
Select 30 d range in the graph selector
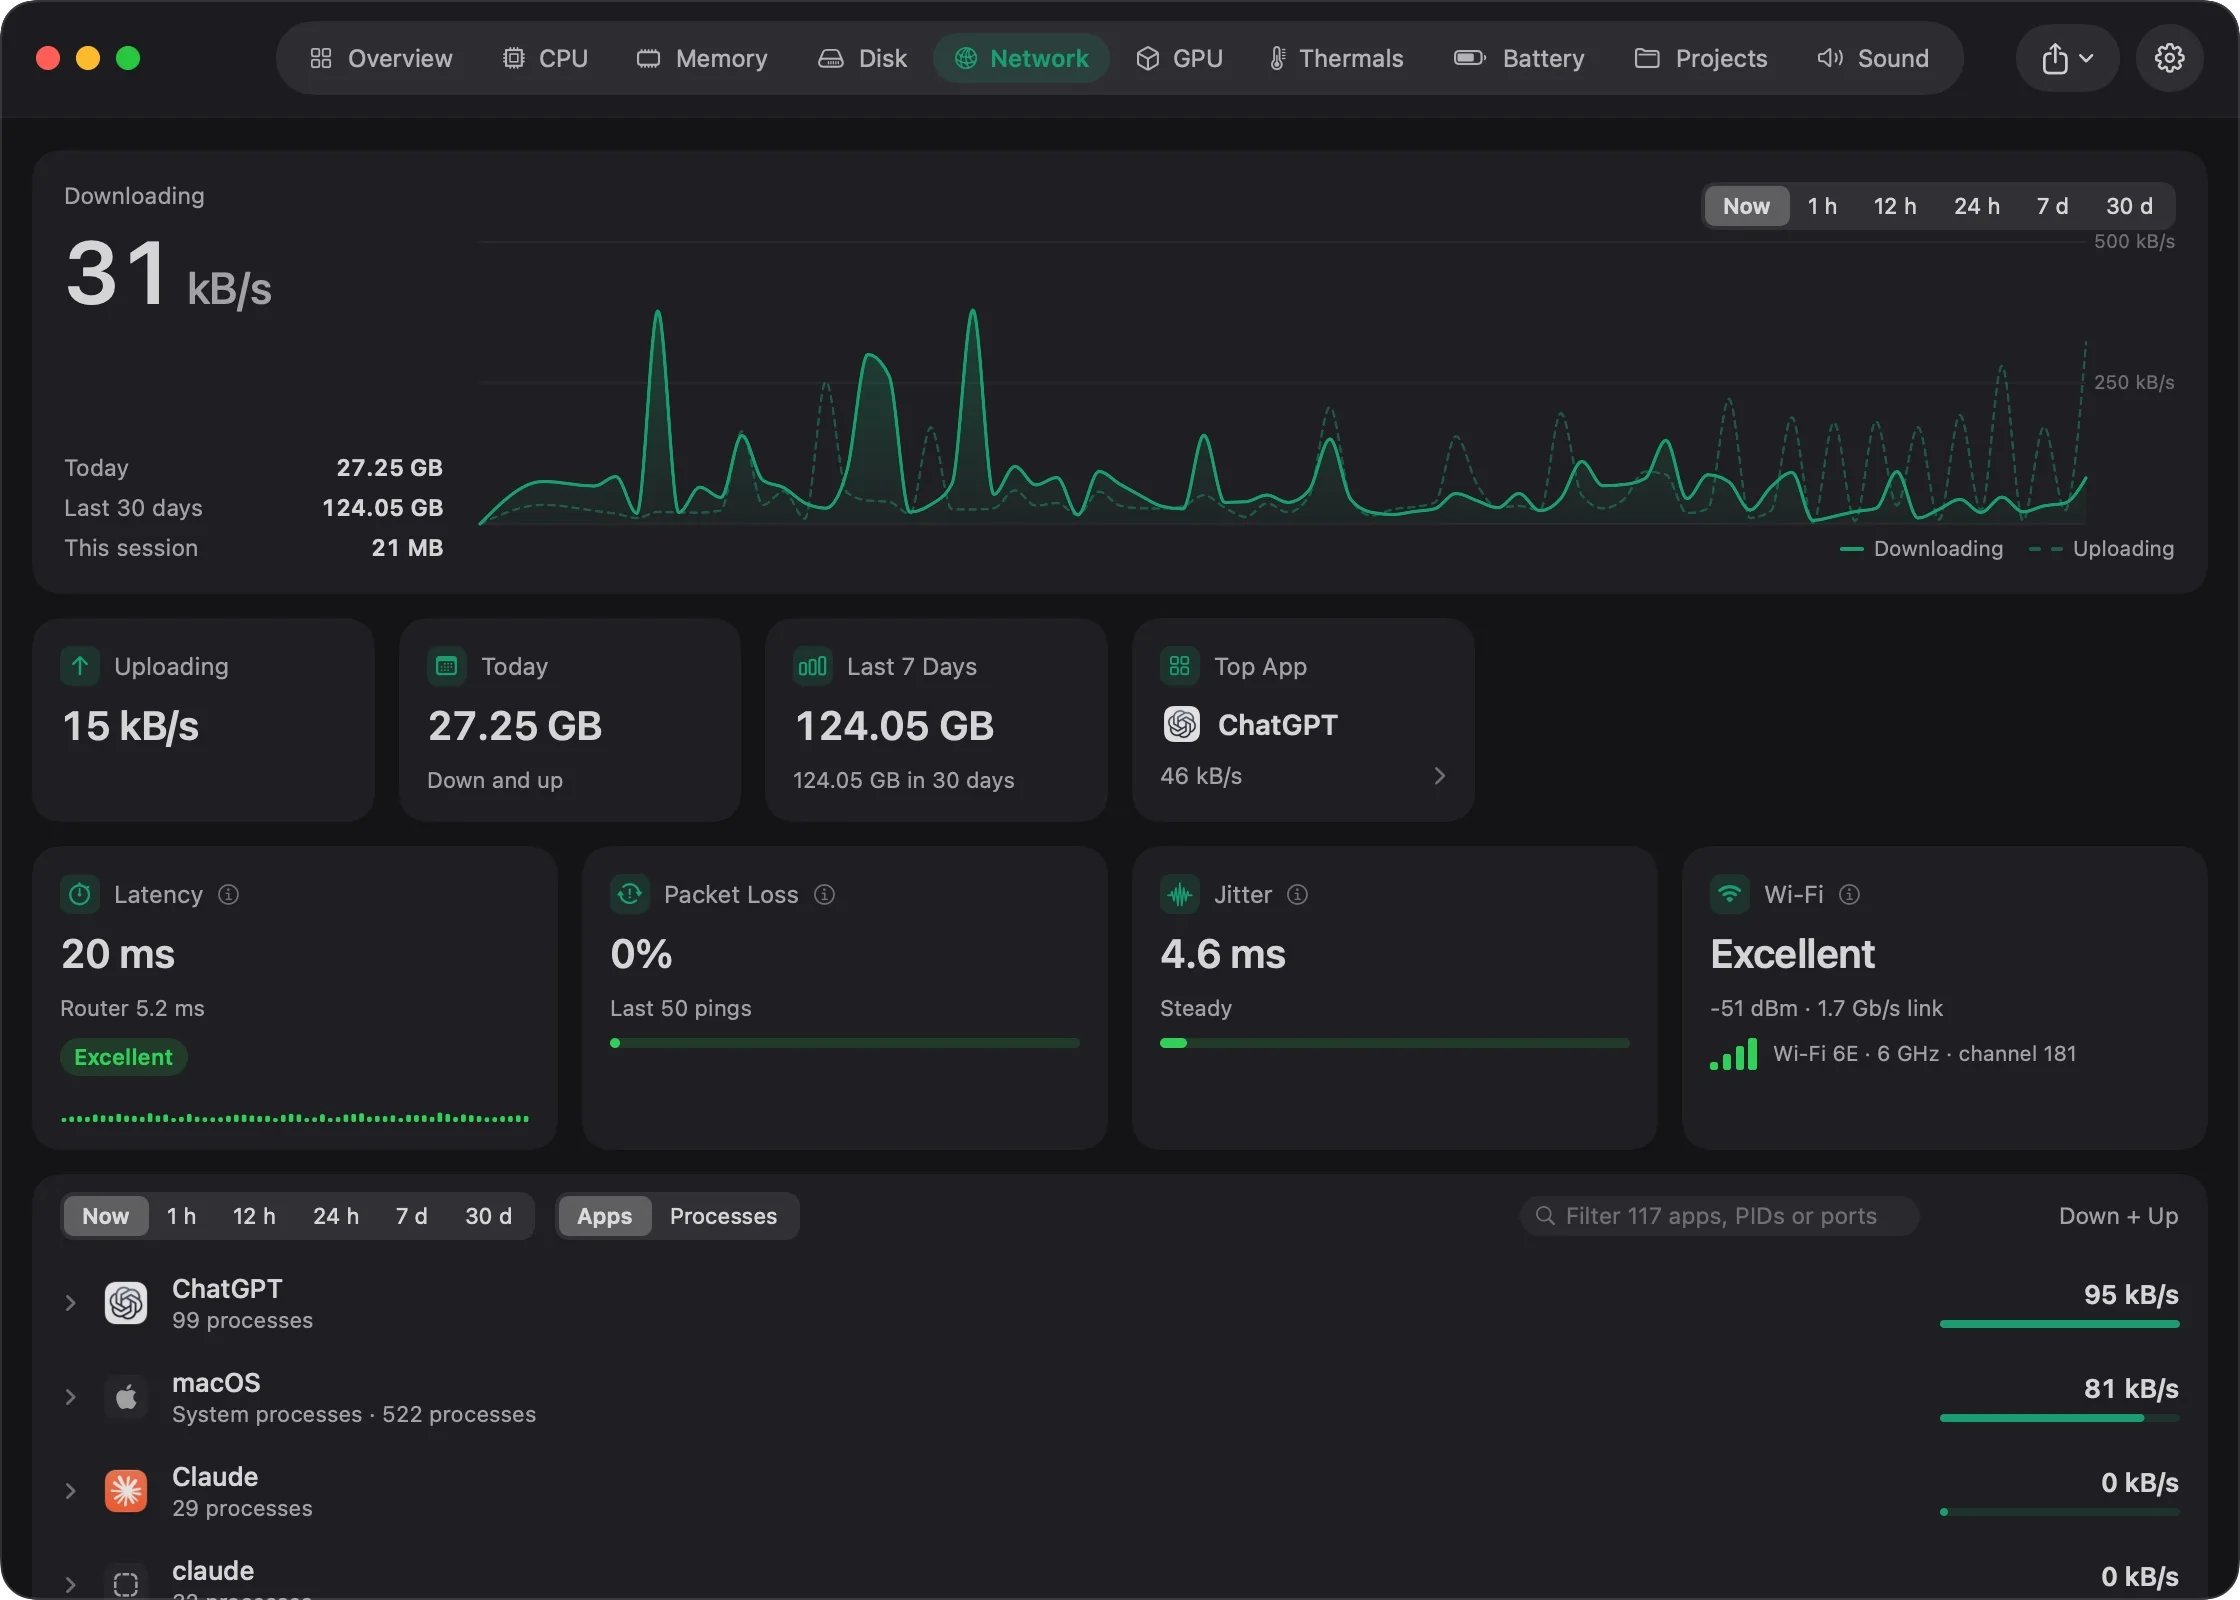[x=2129, y=206]
